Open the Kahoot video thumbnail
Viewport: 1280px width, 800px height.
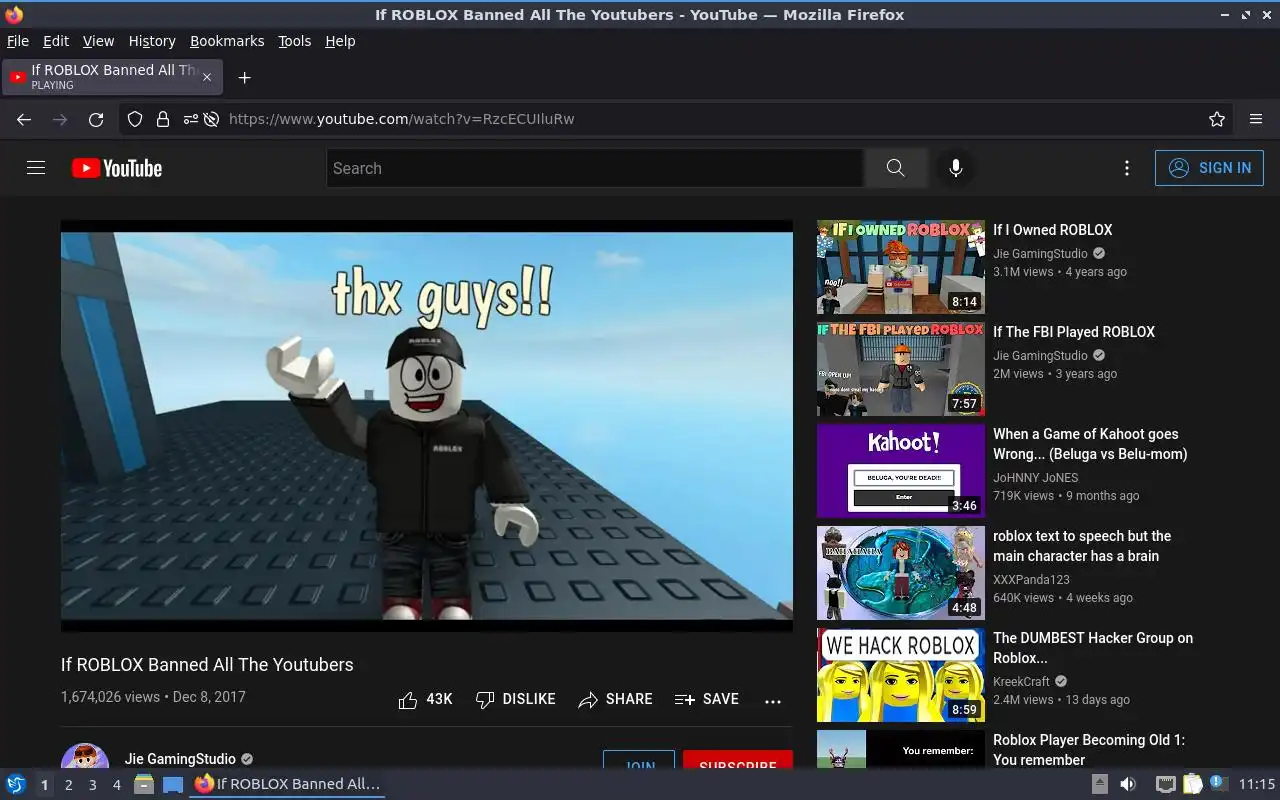901,471
